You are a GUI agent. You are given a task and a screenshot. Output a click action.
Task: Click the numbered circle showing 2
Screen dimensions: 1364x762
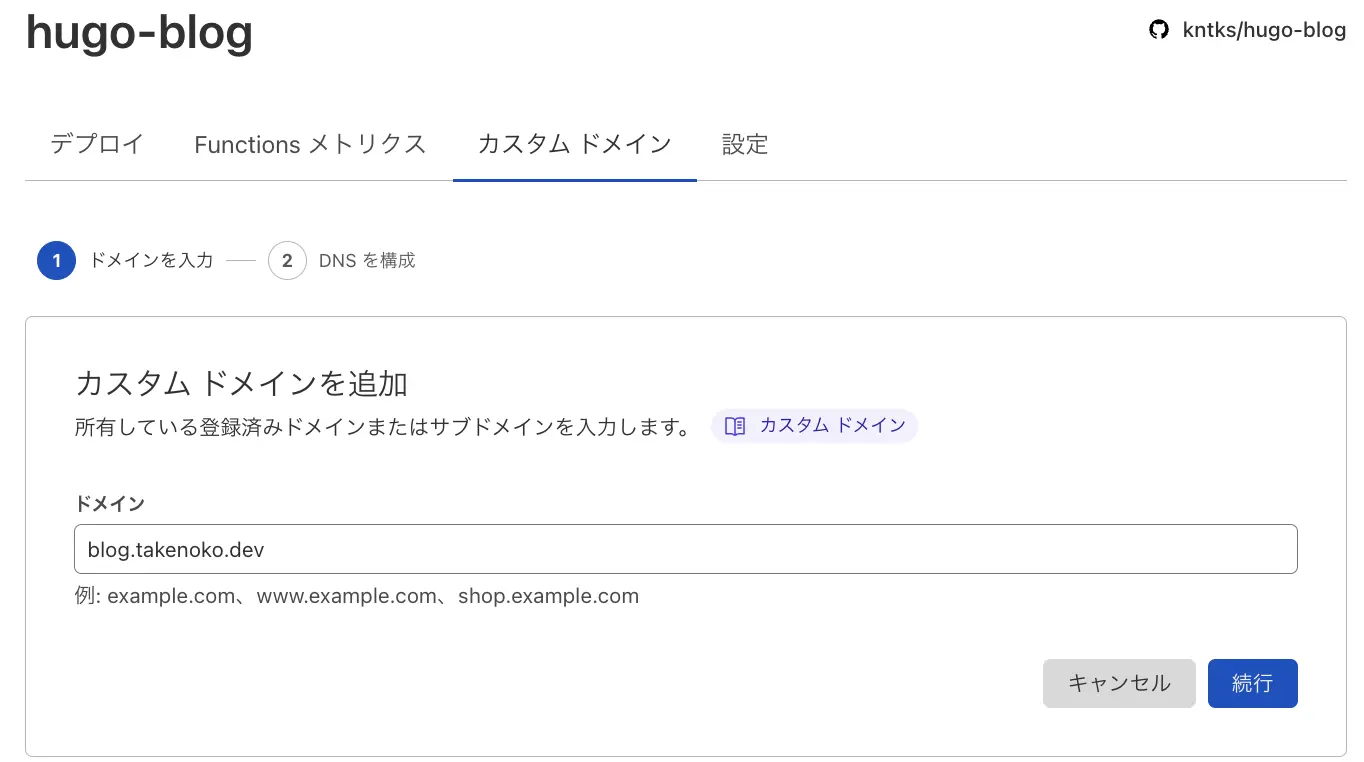point(287,260)
